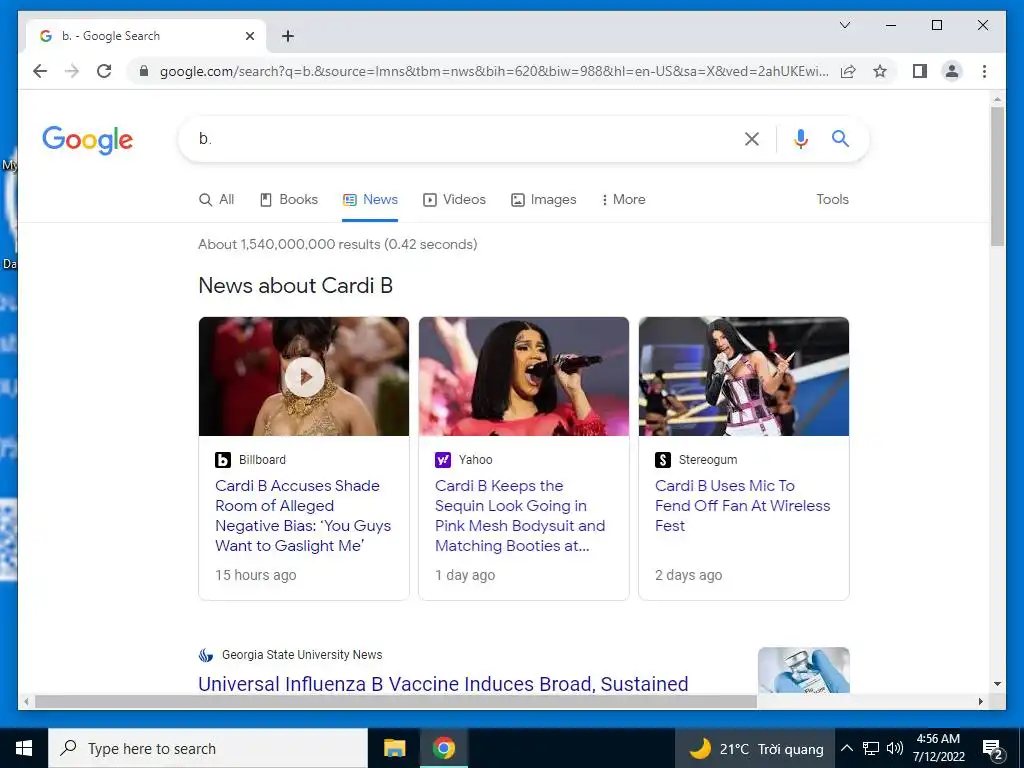Screen dimensions: 1024x768
Task: Open the search Tools options
Action: pos(832,199)
